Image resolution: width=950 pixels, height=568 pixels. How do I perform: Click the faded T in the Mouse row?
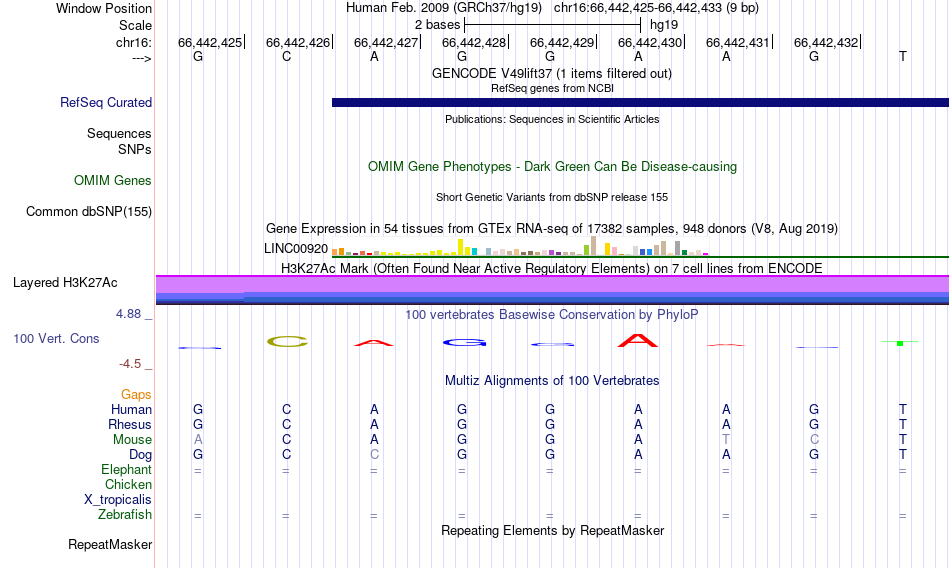click(x=726, y=439)
